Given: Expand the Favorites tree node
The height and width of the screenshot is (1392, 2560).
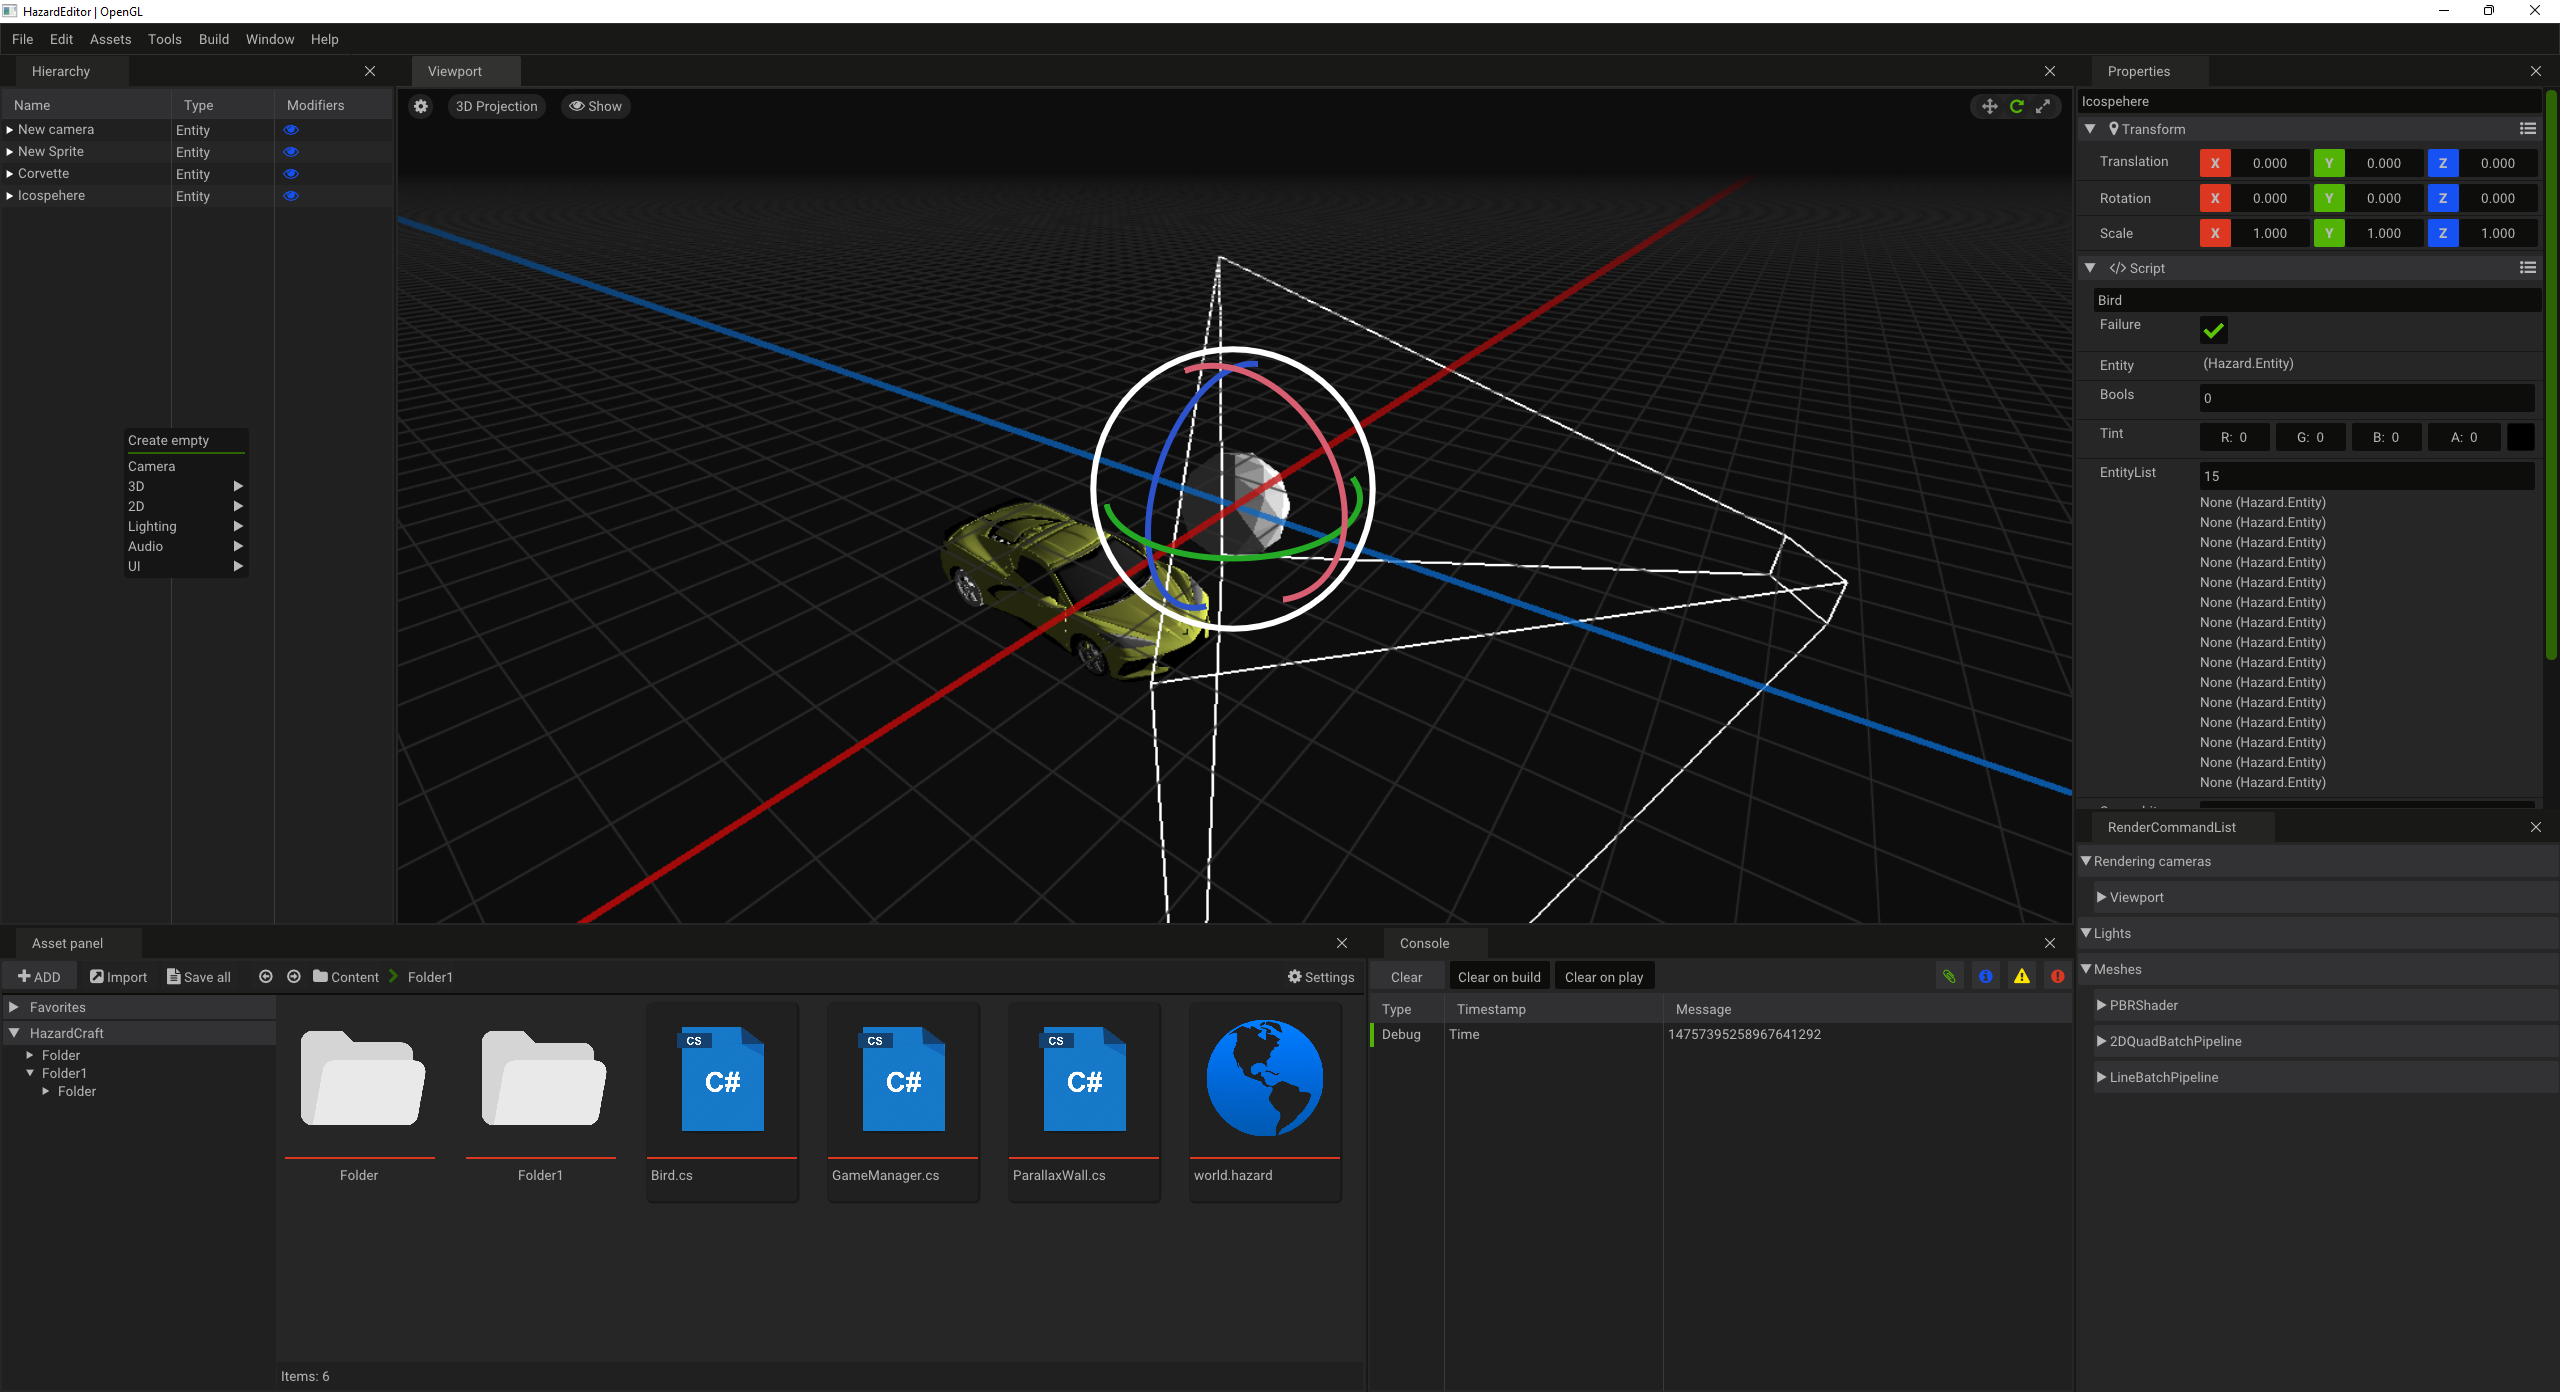Looking at the screenshot, I should [14, 1007].
